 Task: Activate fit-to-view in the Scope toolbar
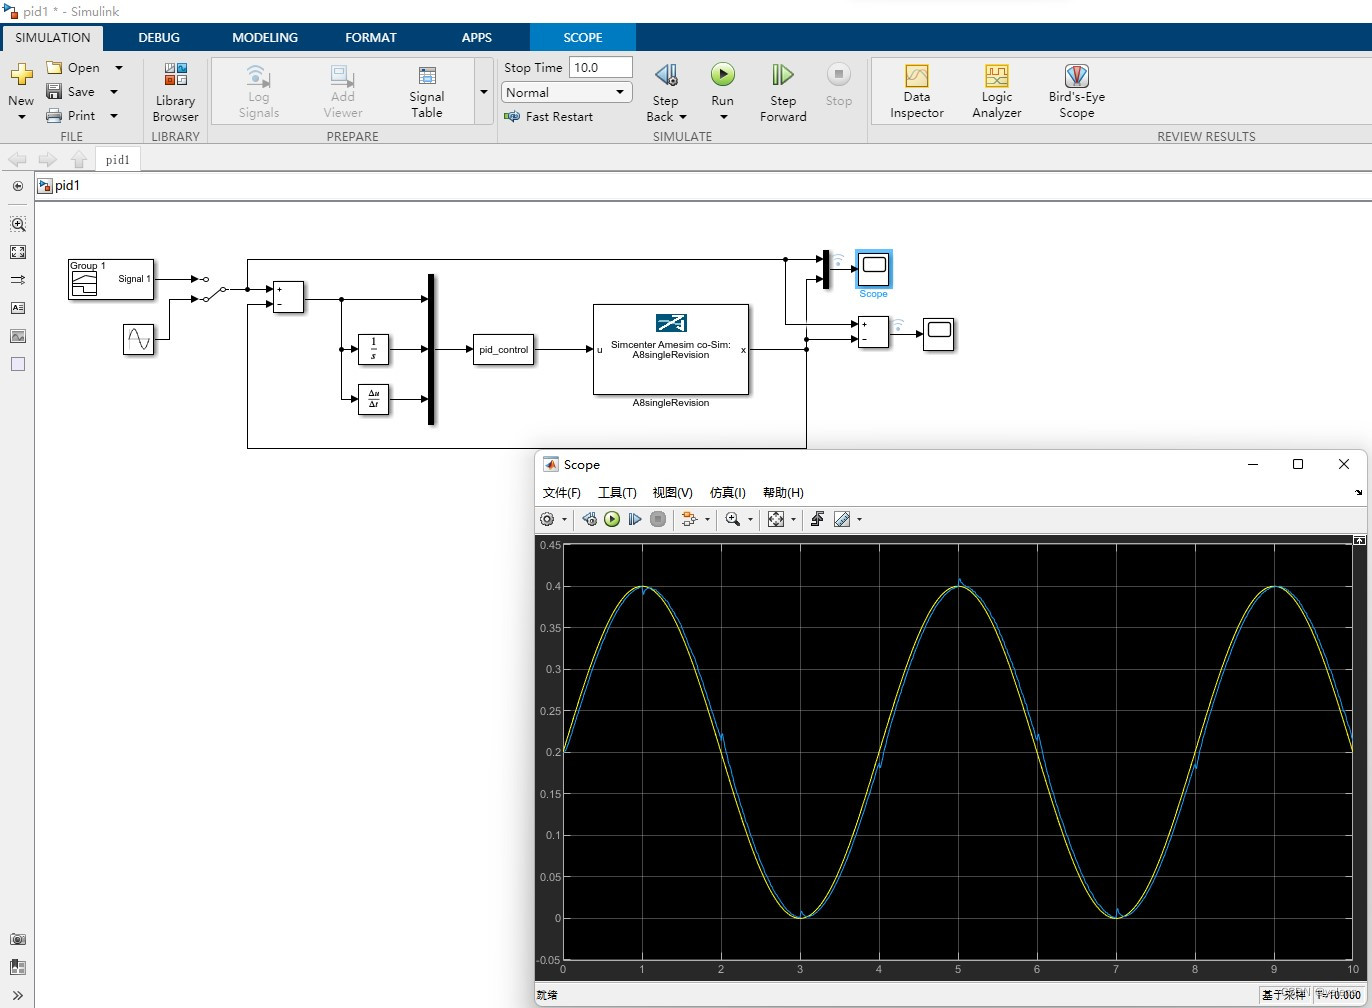777,519
